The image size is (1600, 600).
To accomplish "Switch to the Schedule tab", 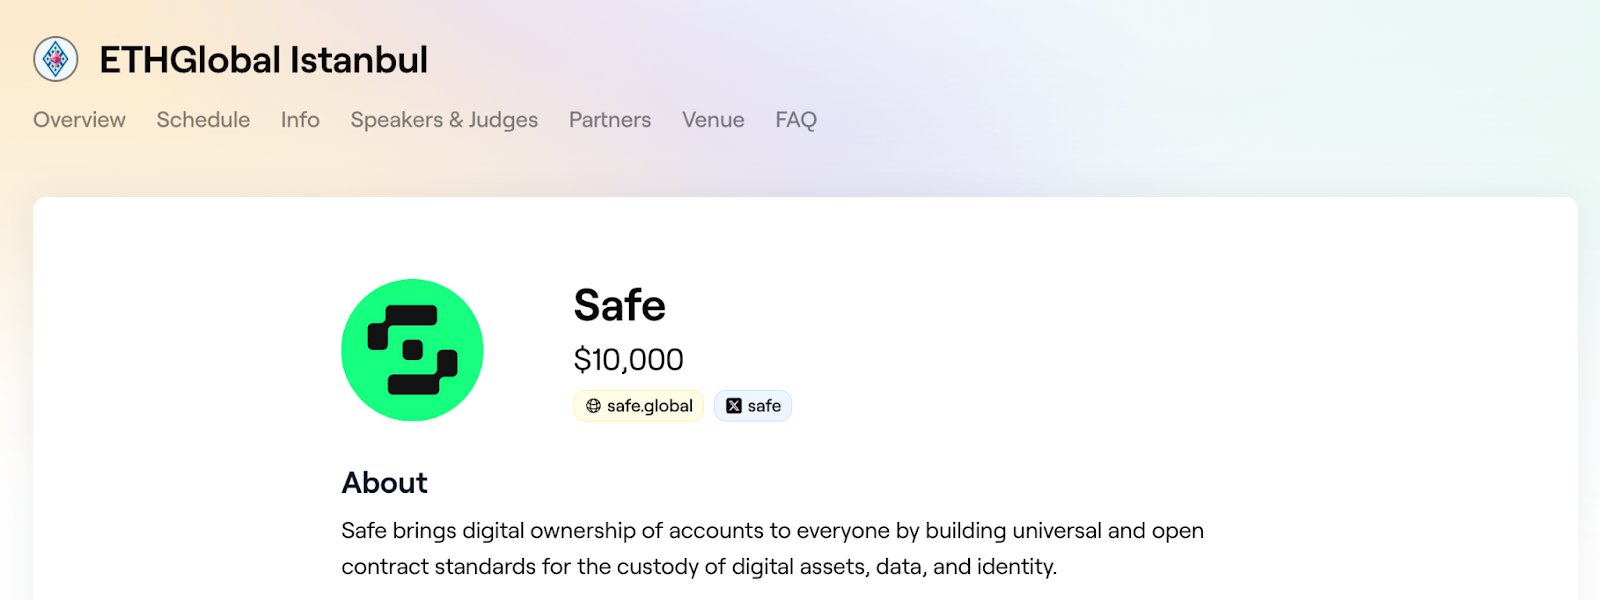I will (203, 120).
